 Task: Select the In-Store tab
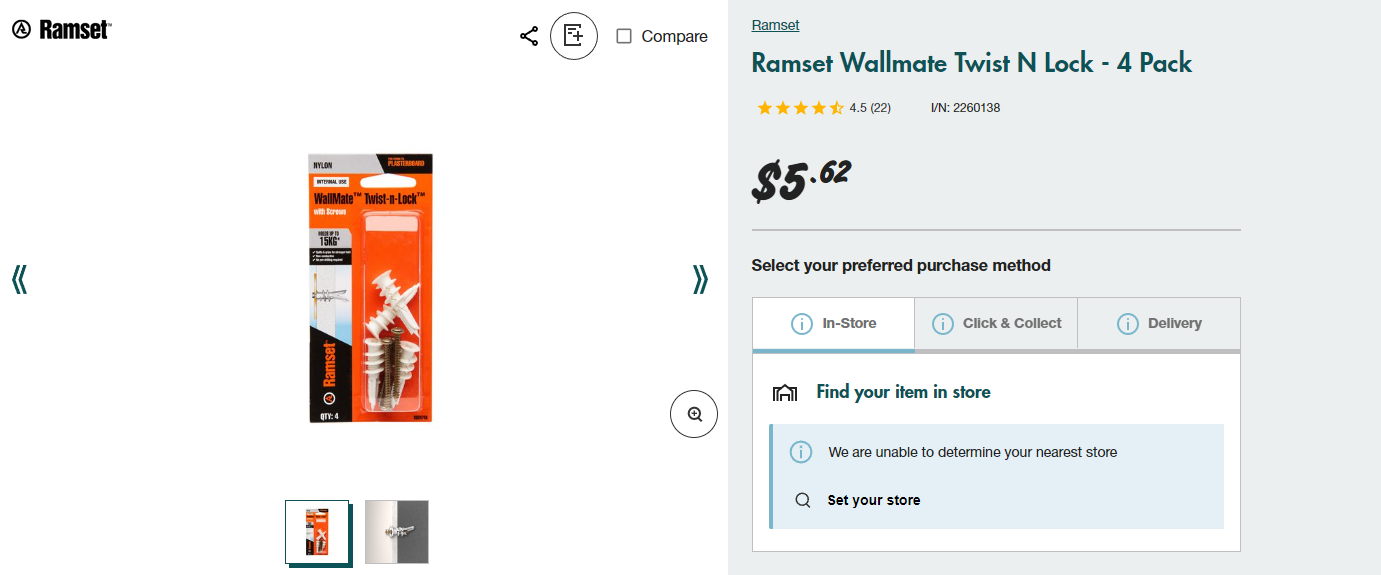point(833,324)
